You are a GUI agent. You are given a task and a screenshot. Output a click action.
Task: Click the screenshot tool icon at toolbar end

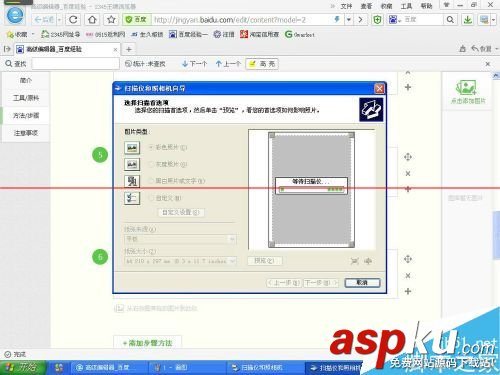[x=484, y=20]
